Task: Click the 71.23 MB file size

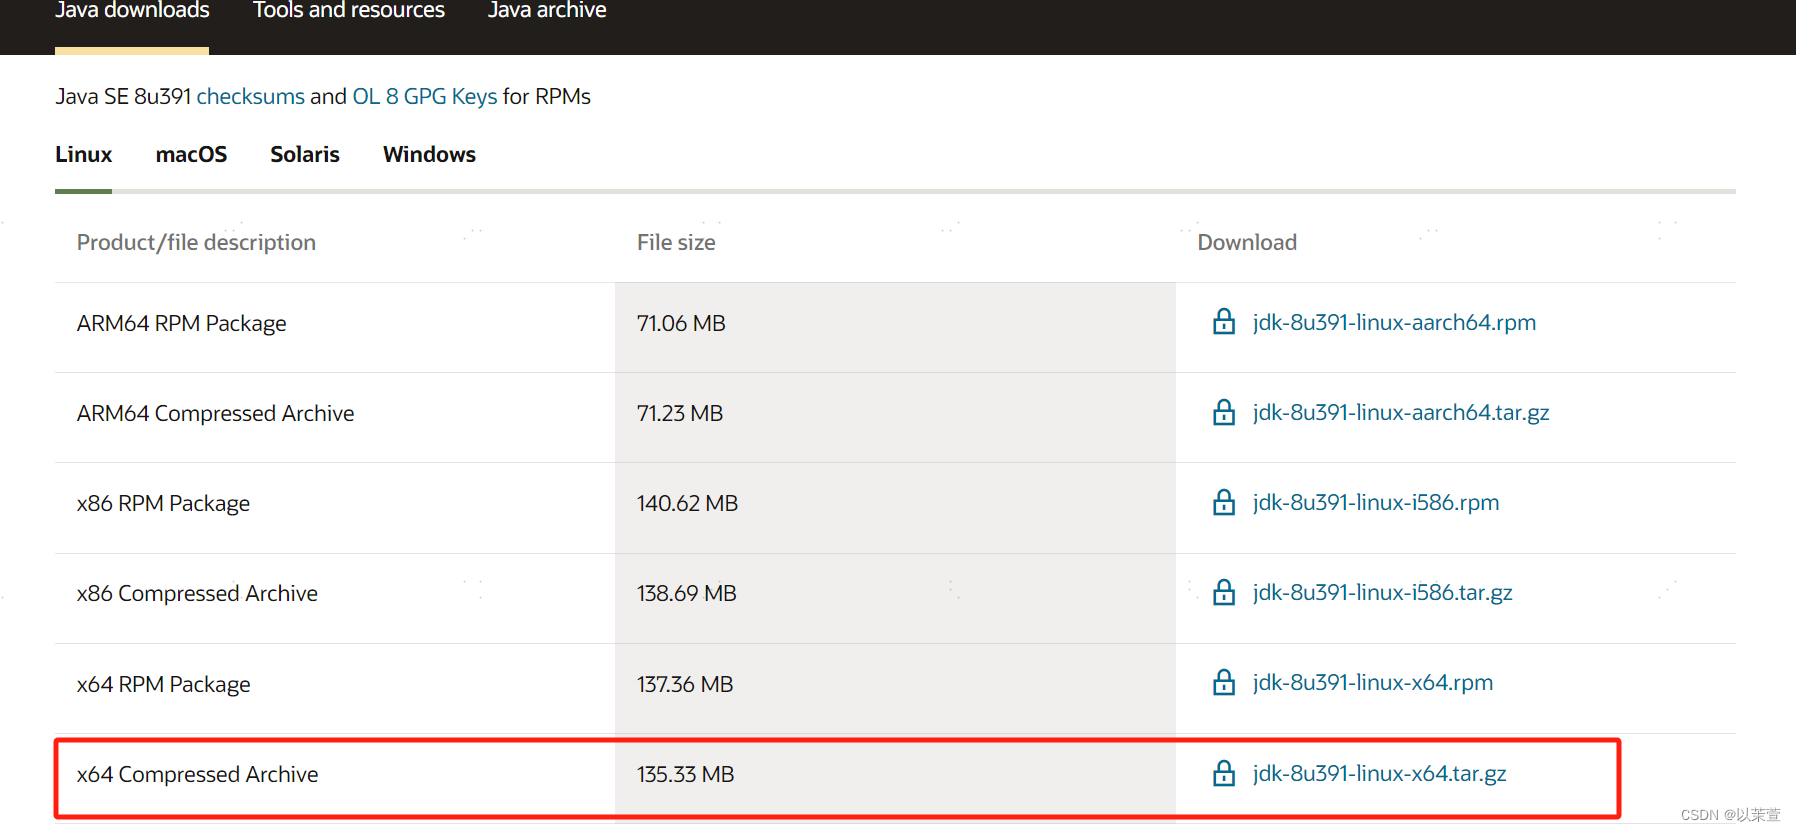Action: click(680, 413)
